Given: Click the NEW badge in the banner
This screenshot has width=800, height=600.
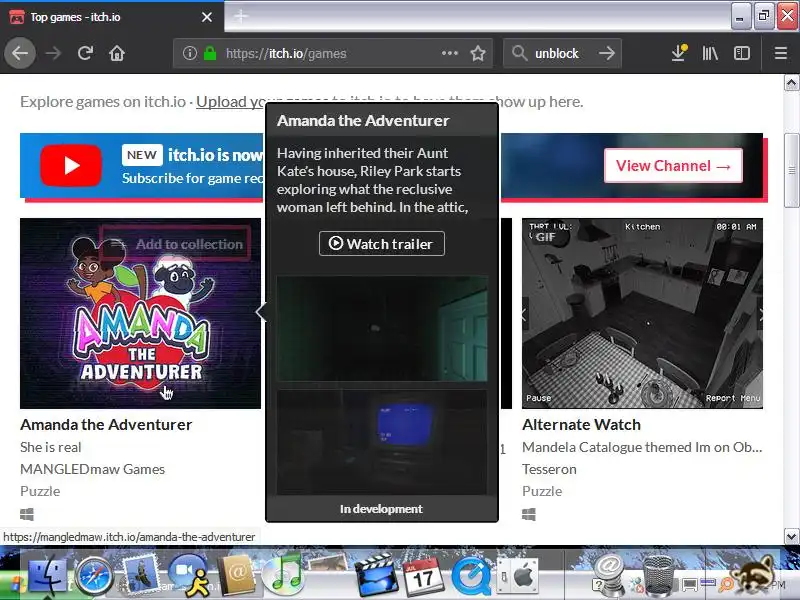Looking at the screenshot, I should [142, 155].
